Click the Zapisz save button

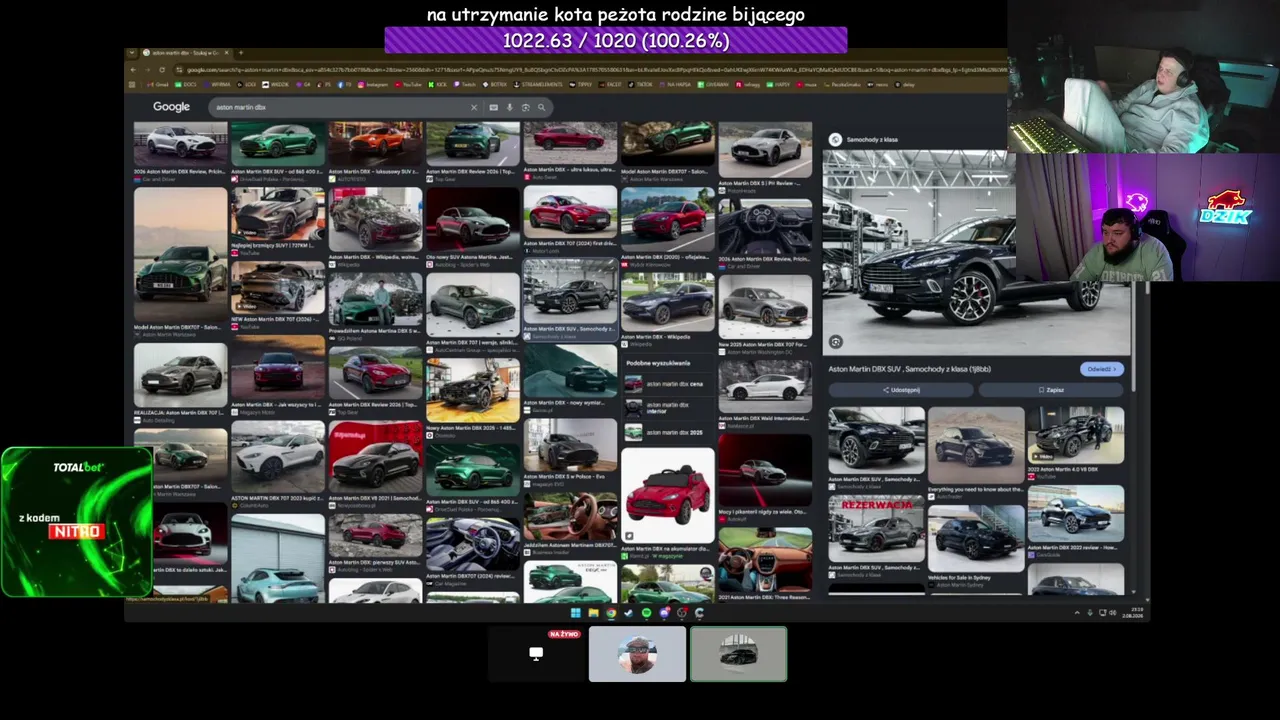click(1051, 390)
